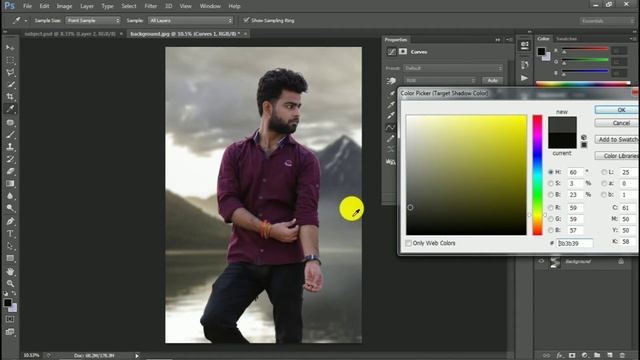
Task: Open the Color panel options menu
Action: 633,39
